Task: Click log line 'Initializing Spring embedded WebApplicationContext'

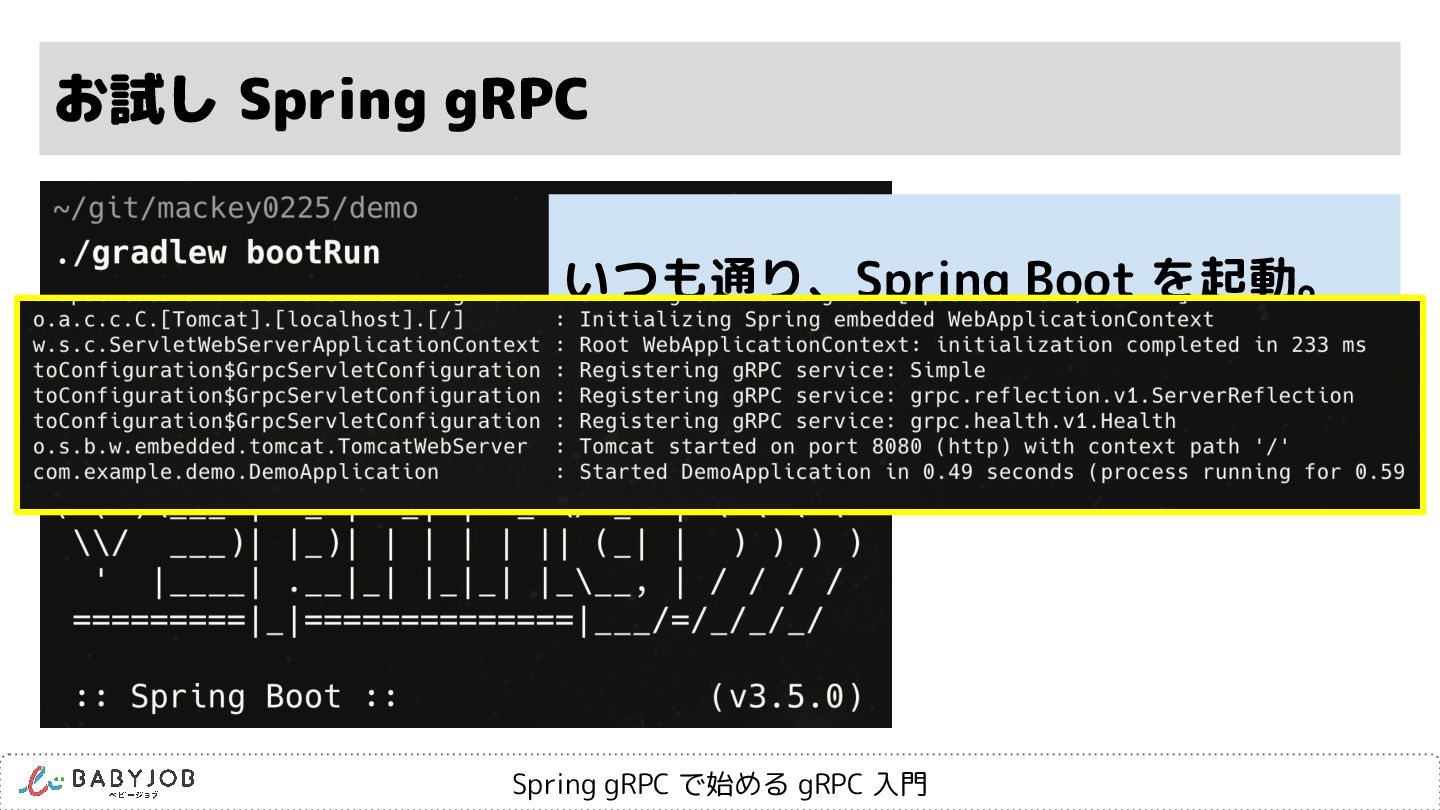Action: (x=896, y=320)
